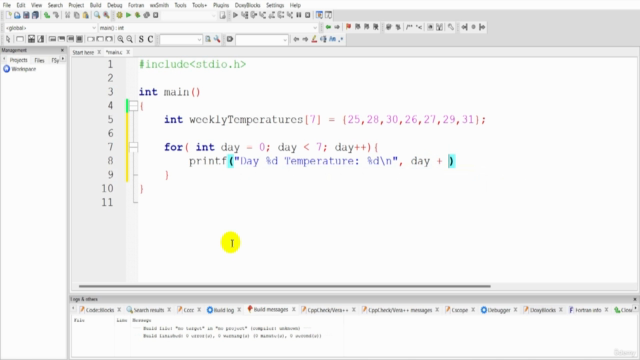Show more Management tabs with right arrow
Viewport: 640px width, 360px height.
click(x=63, y=60)
